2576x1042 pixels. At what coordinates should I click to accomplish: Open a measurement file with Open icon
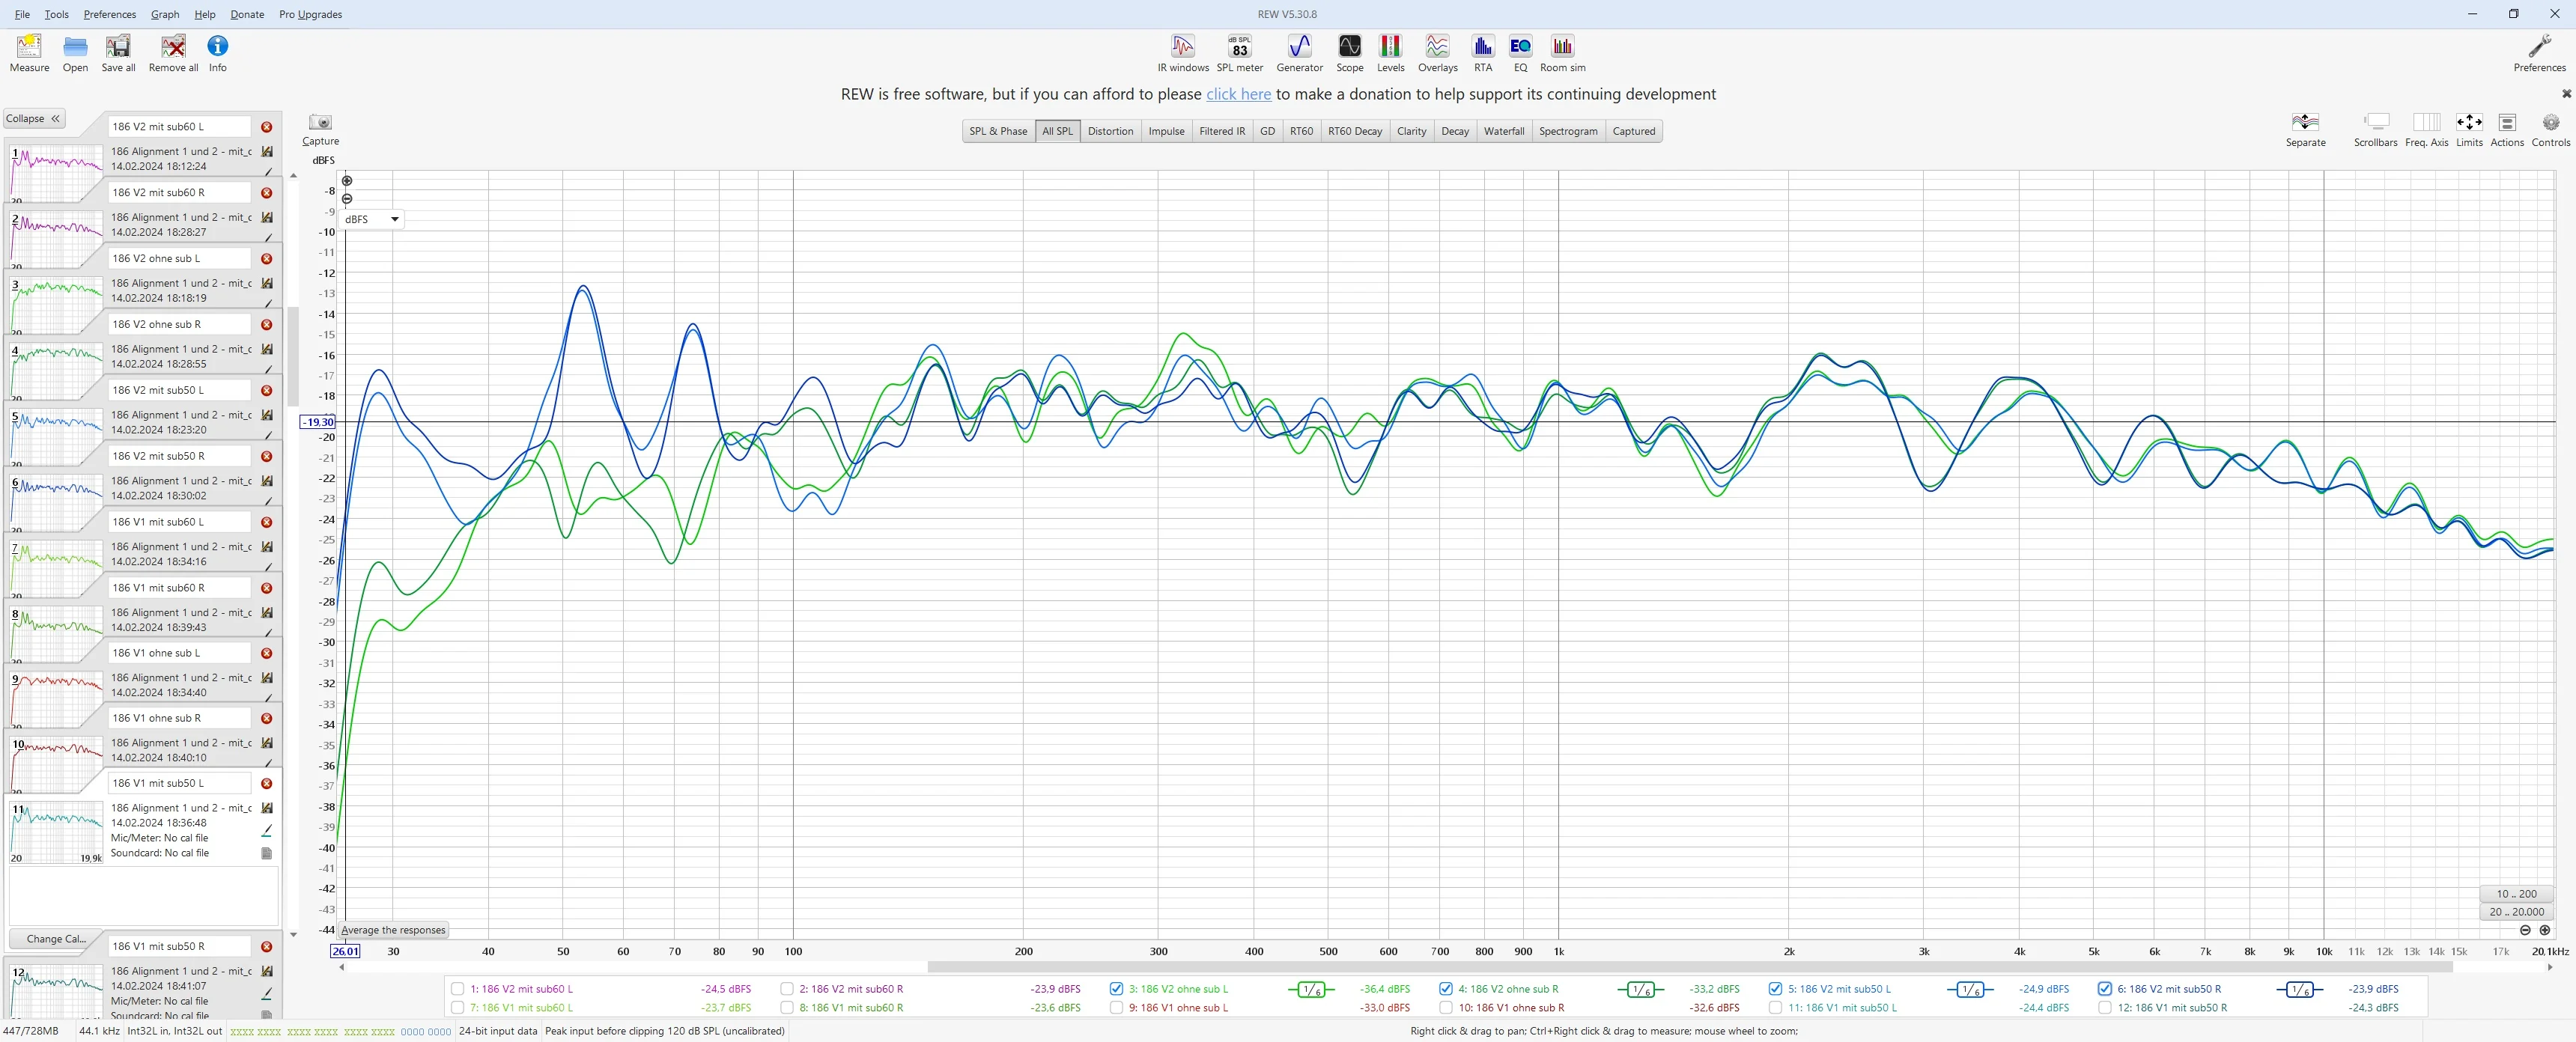75,53
